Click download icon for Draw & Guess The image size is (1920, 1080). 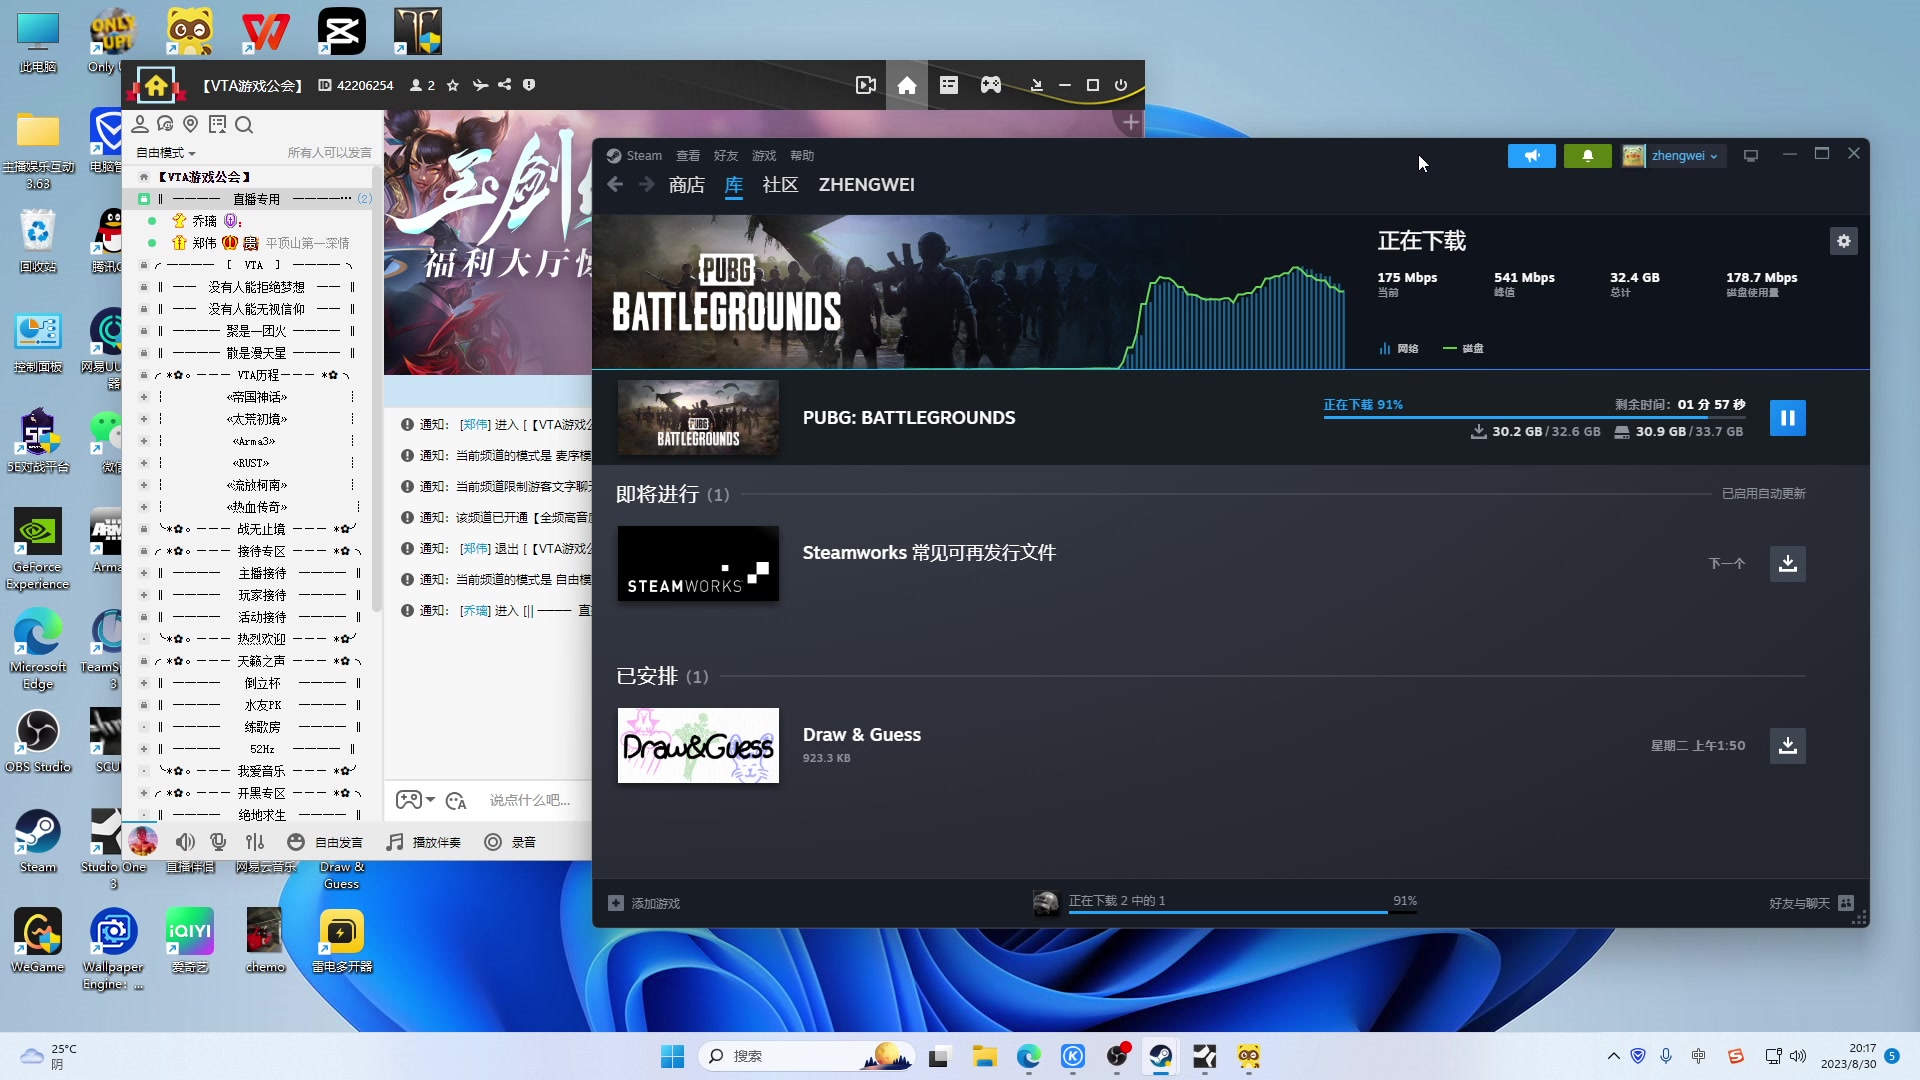(1787, 746)
